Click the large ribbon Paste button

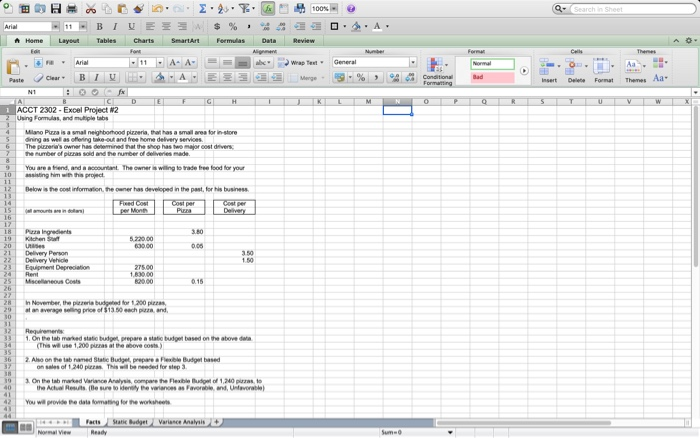(x=14, y=70)
